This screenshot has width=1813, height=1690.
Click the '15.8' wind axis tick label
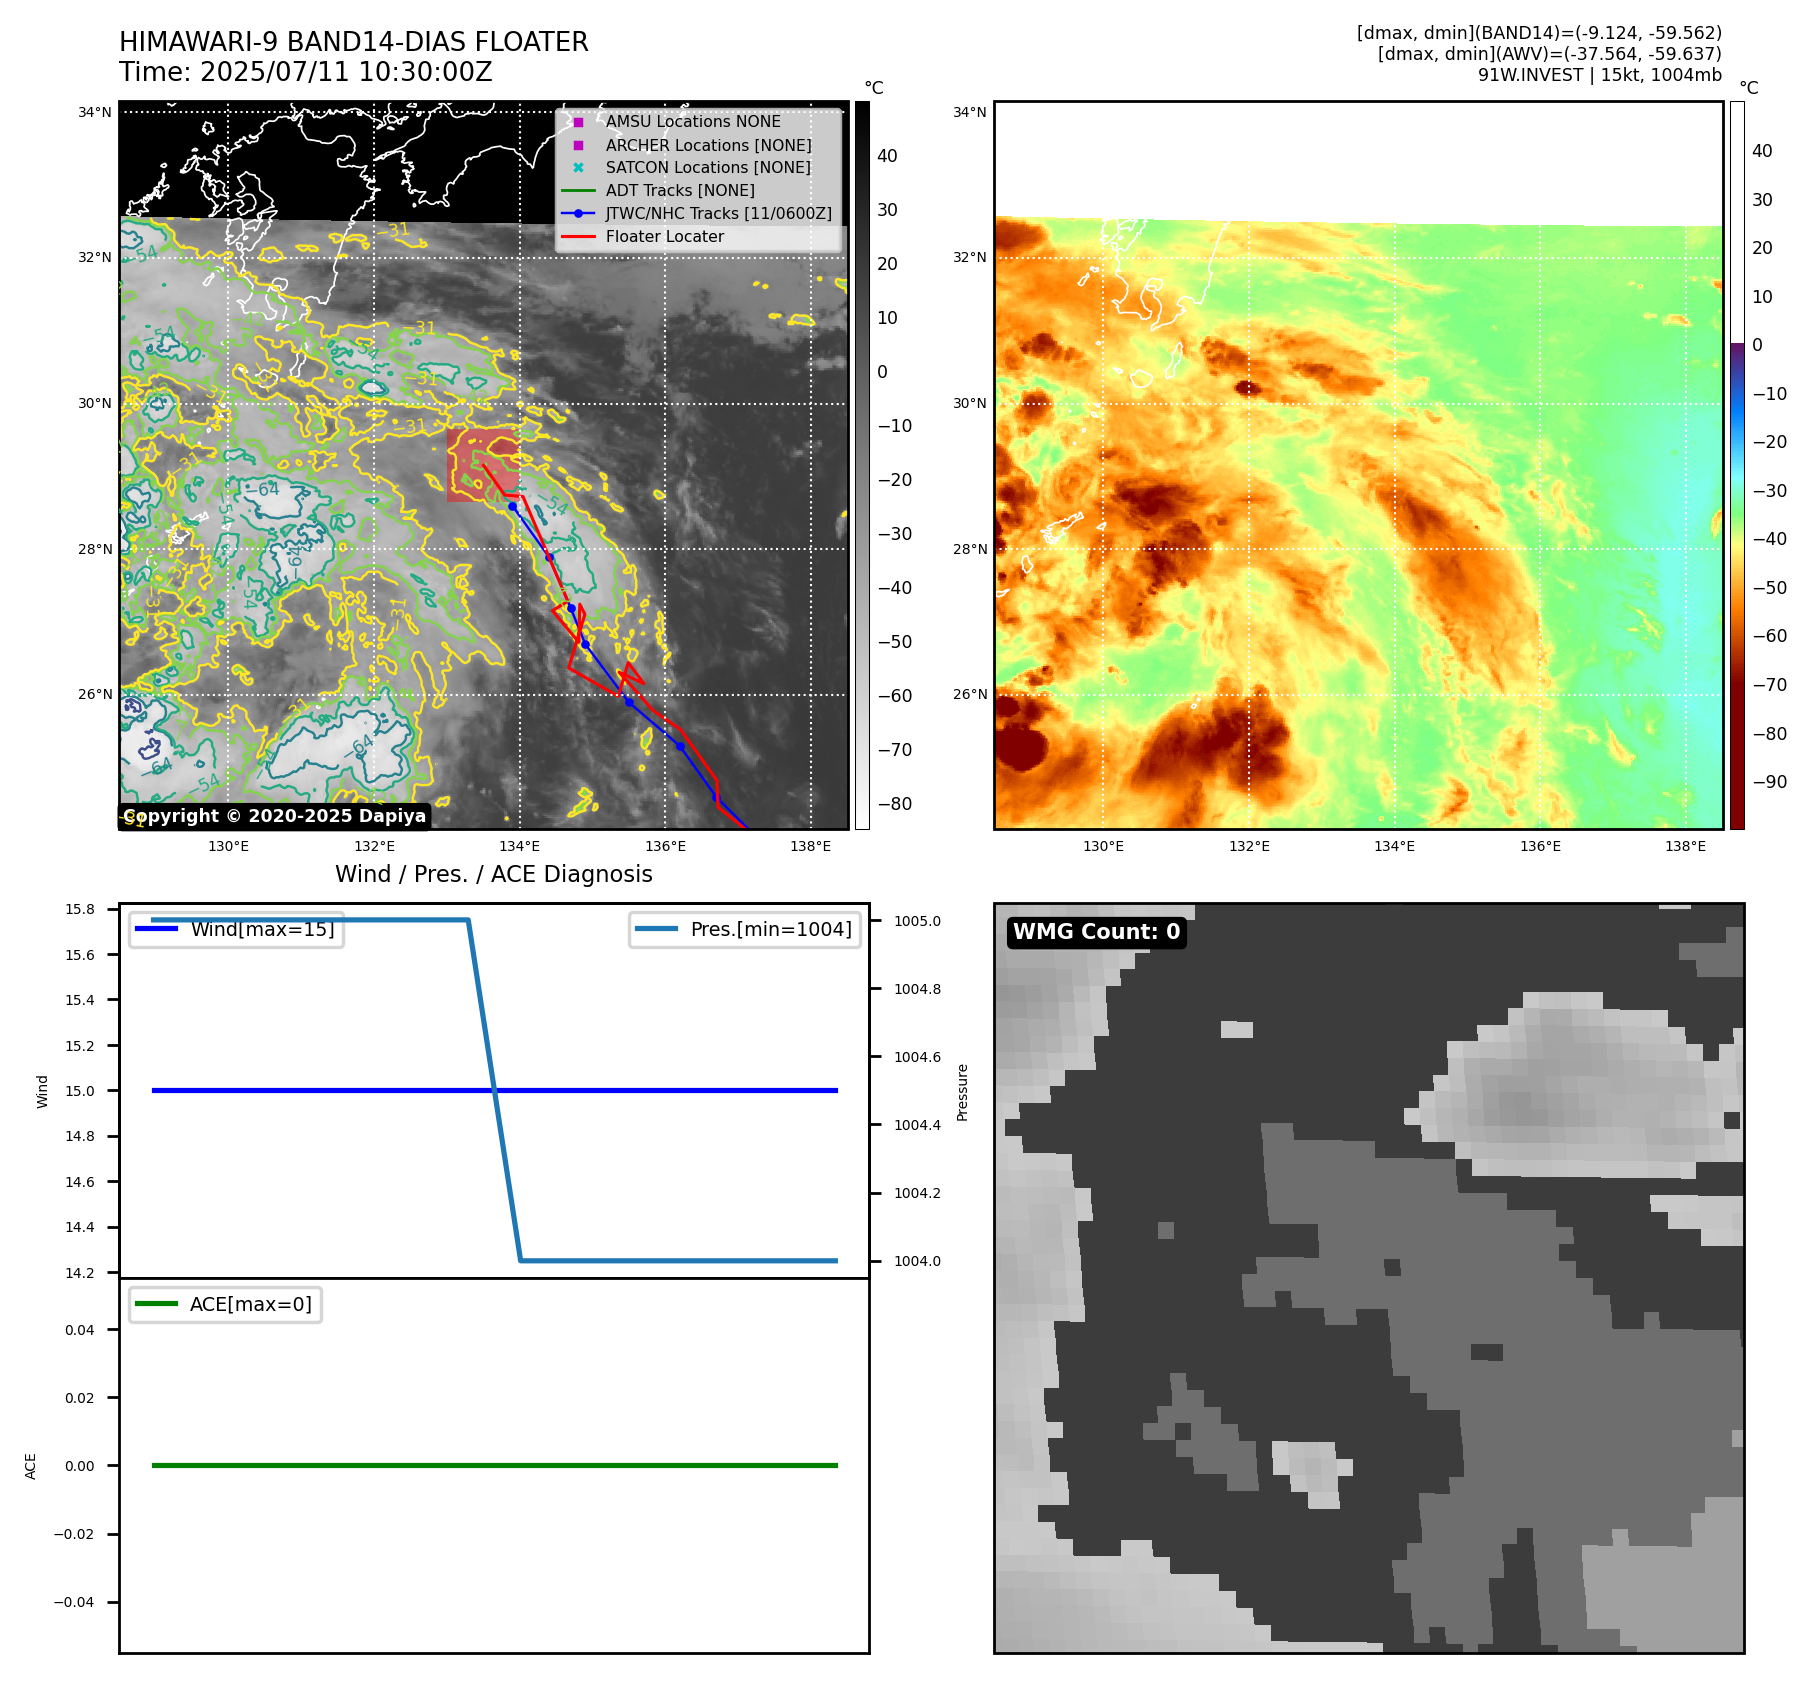point(80,910)
